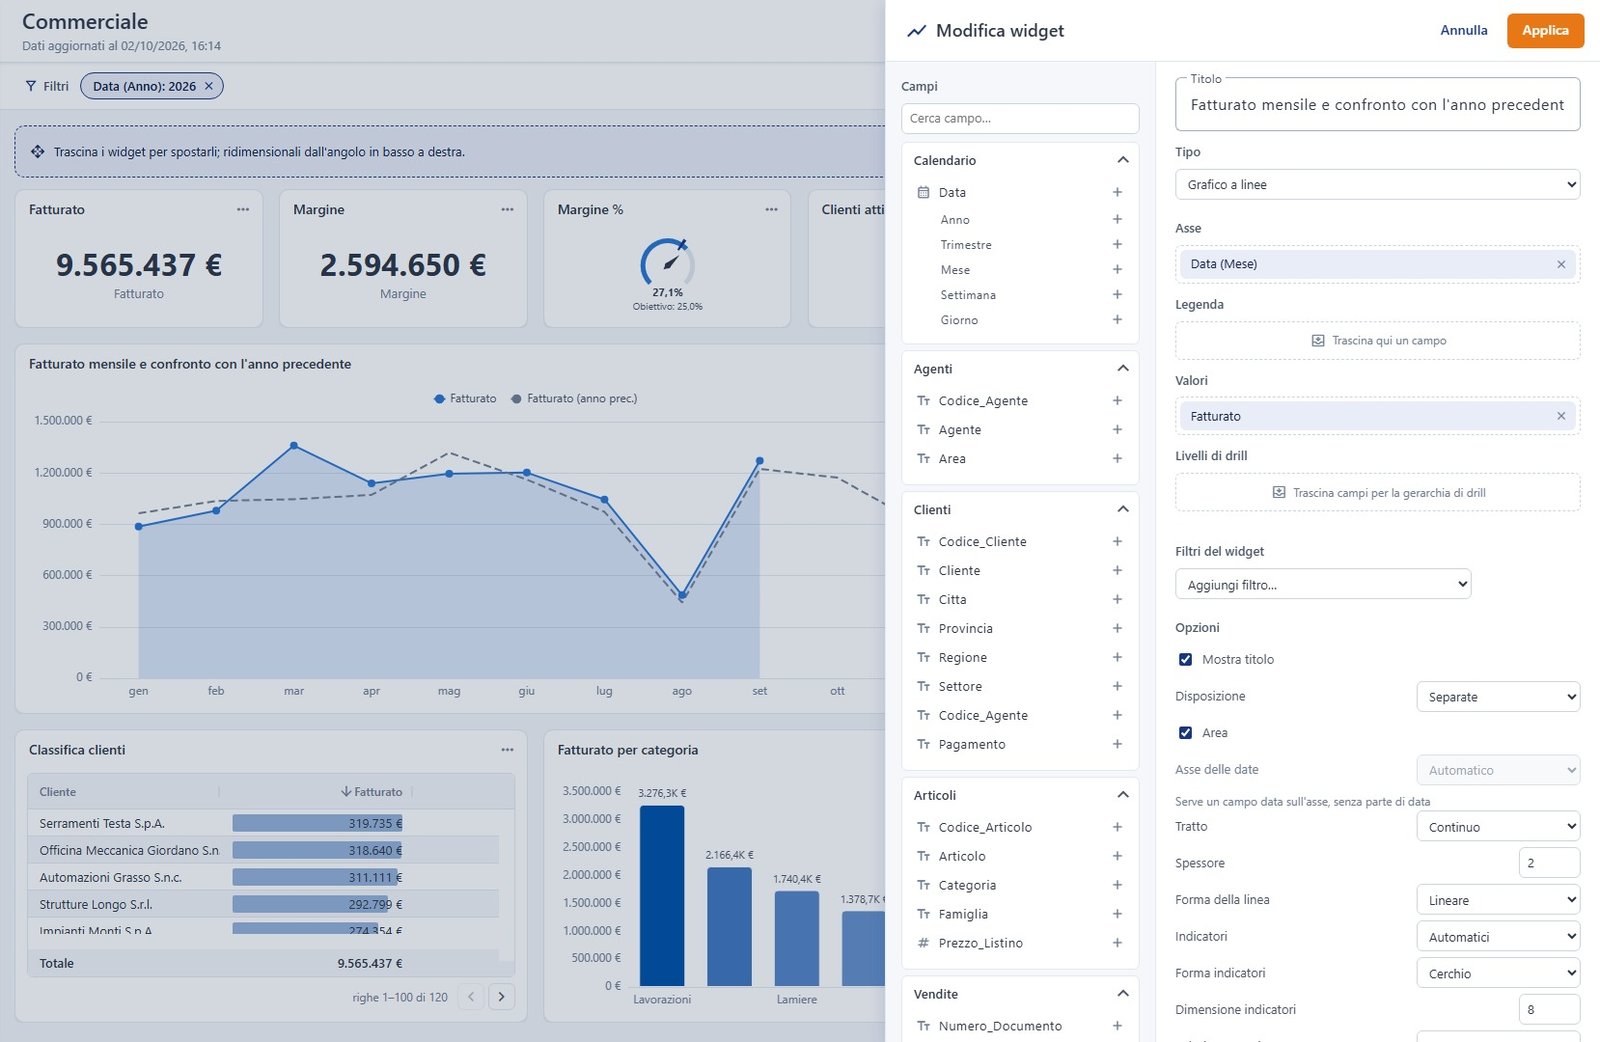The height and width of the screenshot is (1042, 1600).
Task: Collapse the Clienti field group
Action: [1123, 509]
